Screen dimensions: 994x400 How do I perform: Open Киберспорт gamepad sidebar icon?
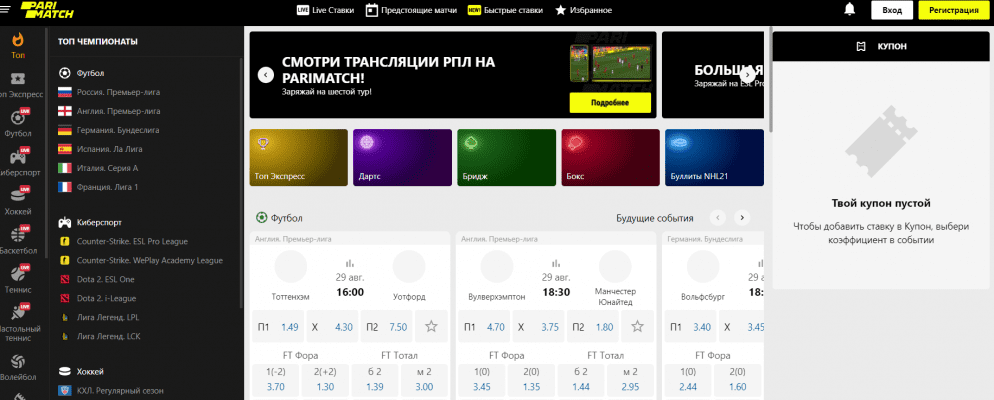tap(18, 157)
